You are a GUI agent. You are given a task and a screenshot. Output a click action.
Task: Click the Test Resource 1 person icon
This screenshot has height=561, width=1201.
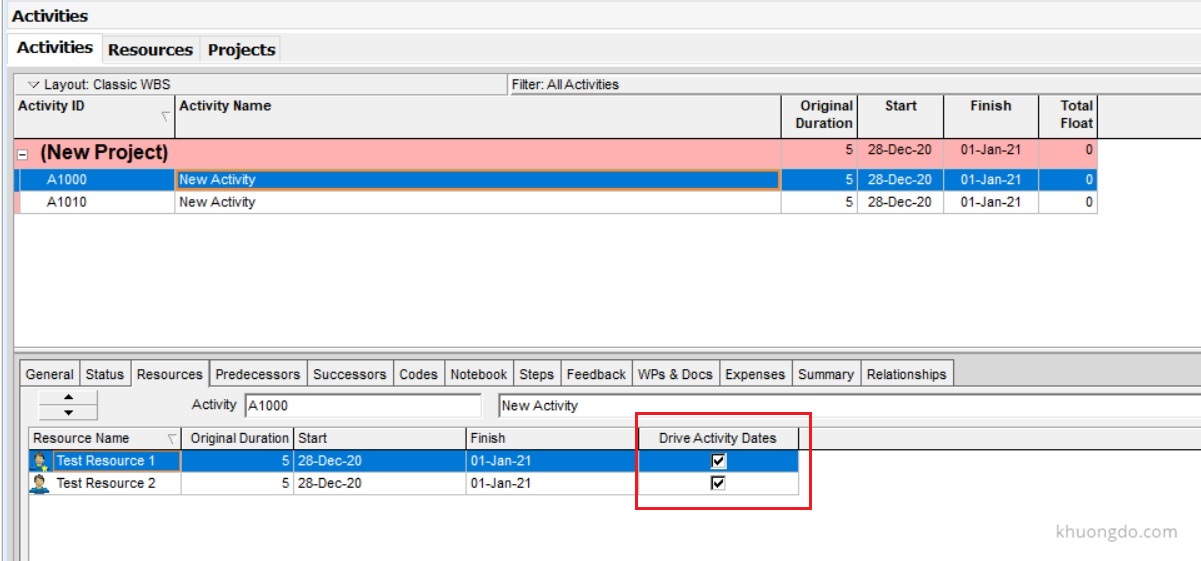[40, 461]
